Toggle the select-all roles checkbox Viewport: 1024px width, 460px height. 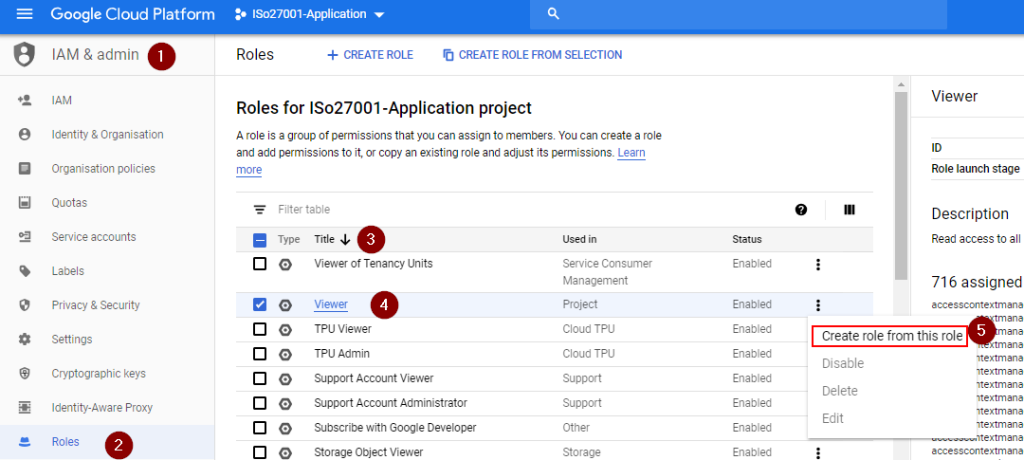(260, 240)
